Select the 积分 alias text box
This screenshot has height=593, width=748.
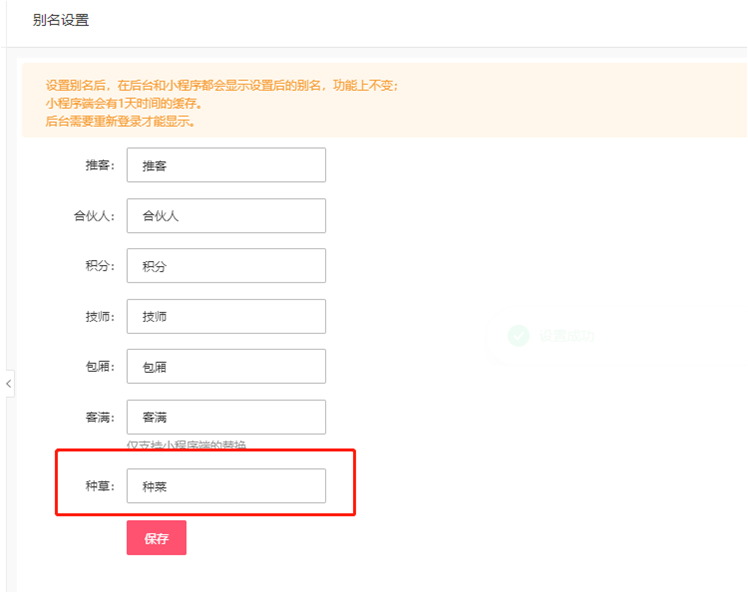[x=226, y=266]
